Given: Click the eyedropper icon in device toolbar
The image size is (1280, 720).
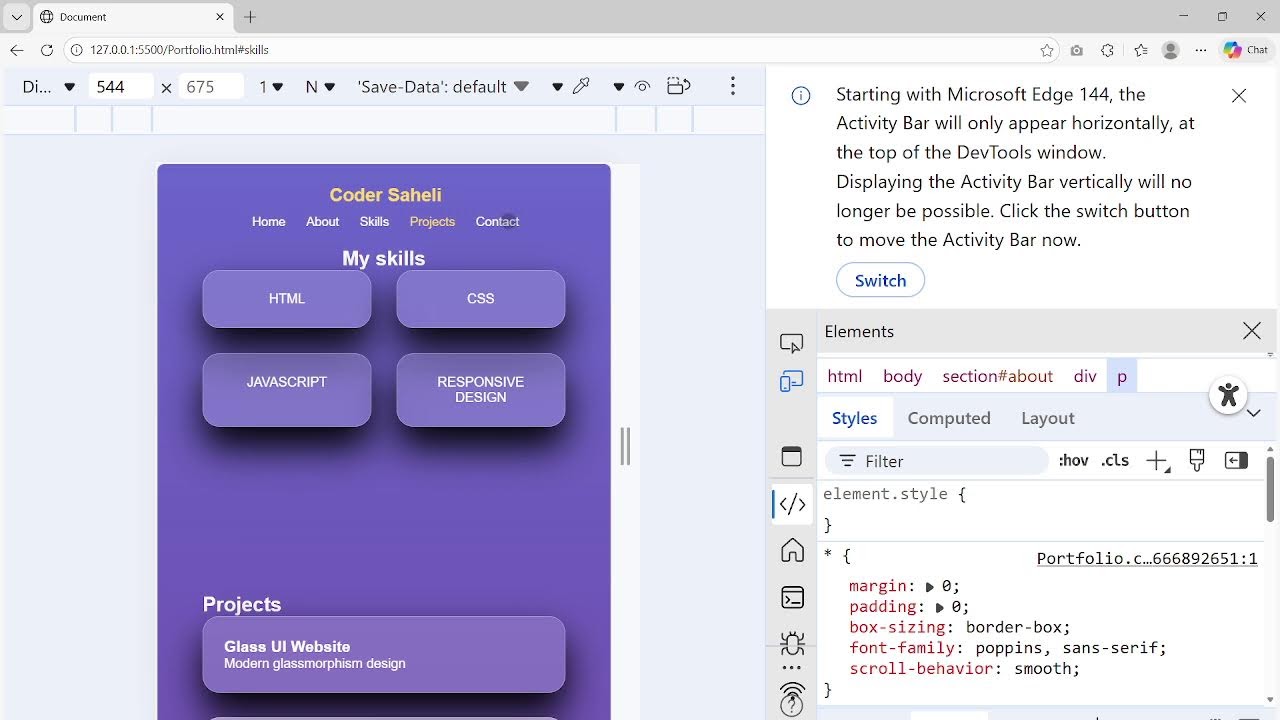Looking at the screenshot, I should click(581, 86).
